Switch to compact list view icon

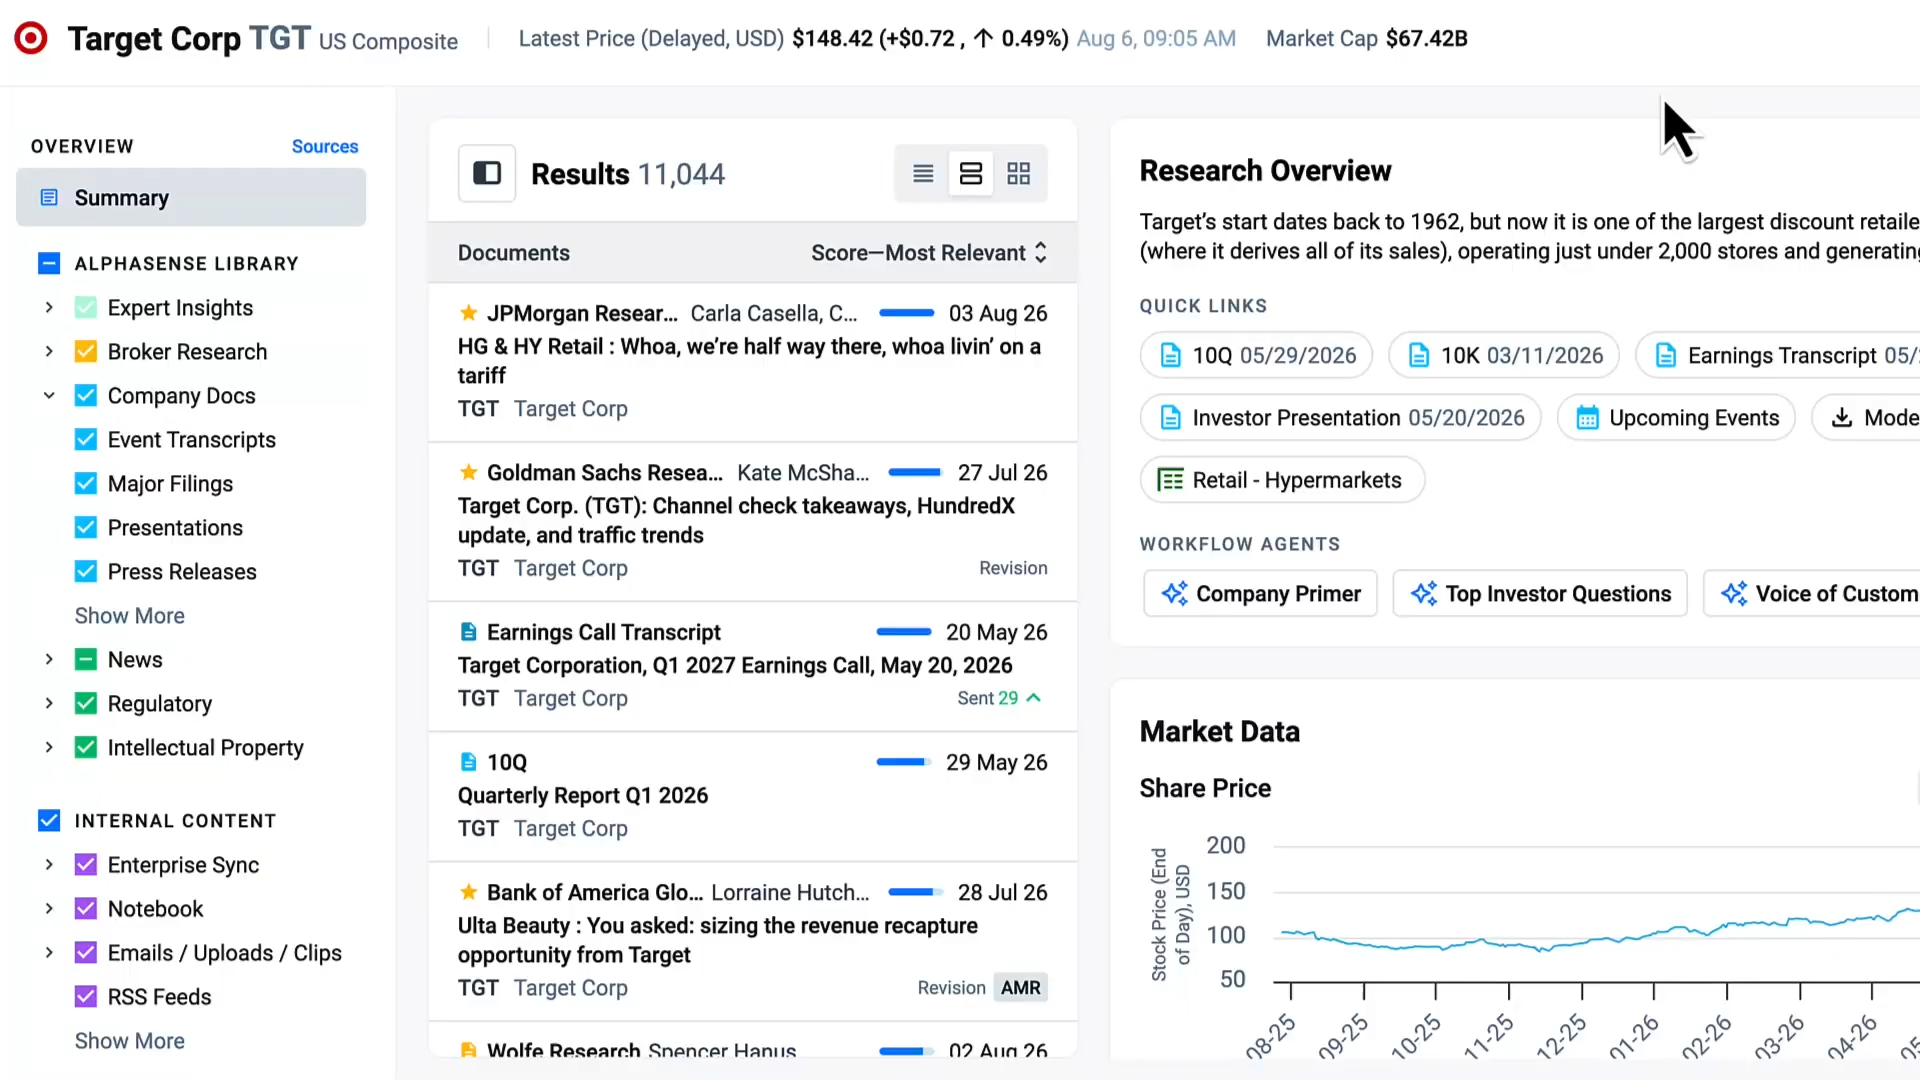click(923, 174)
